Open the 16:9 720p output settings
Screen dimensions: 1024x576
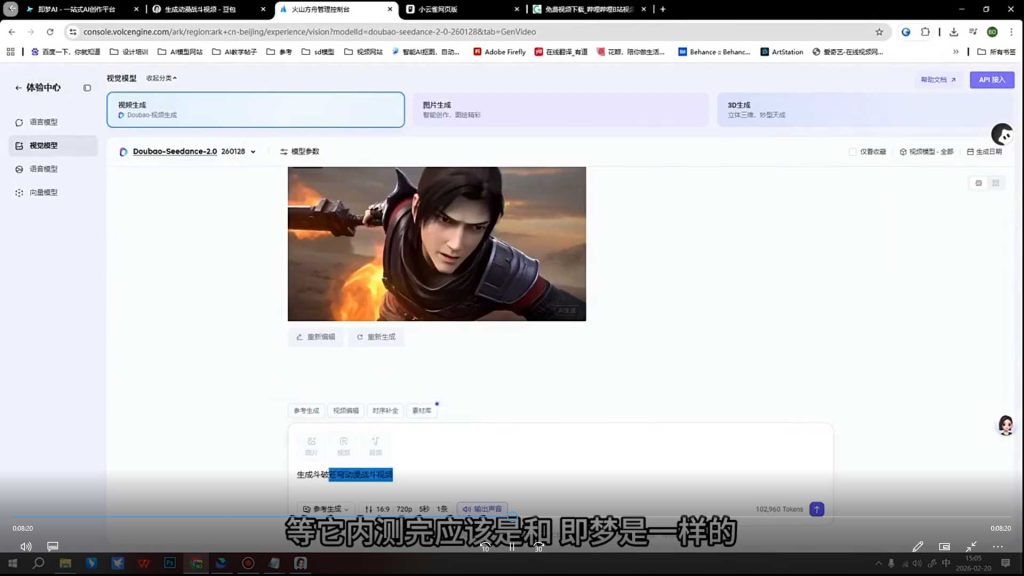pyautogui.click(x=406, y=509)
